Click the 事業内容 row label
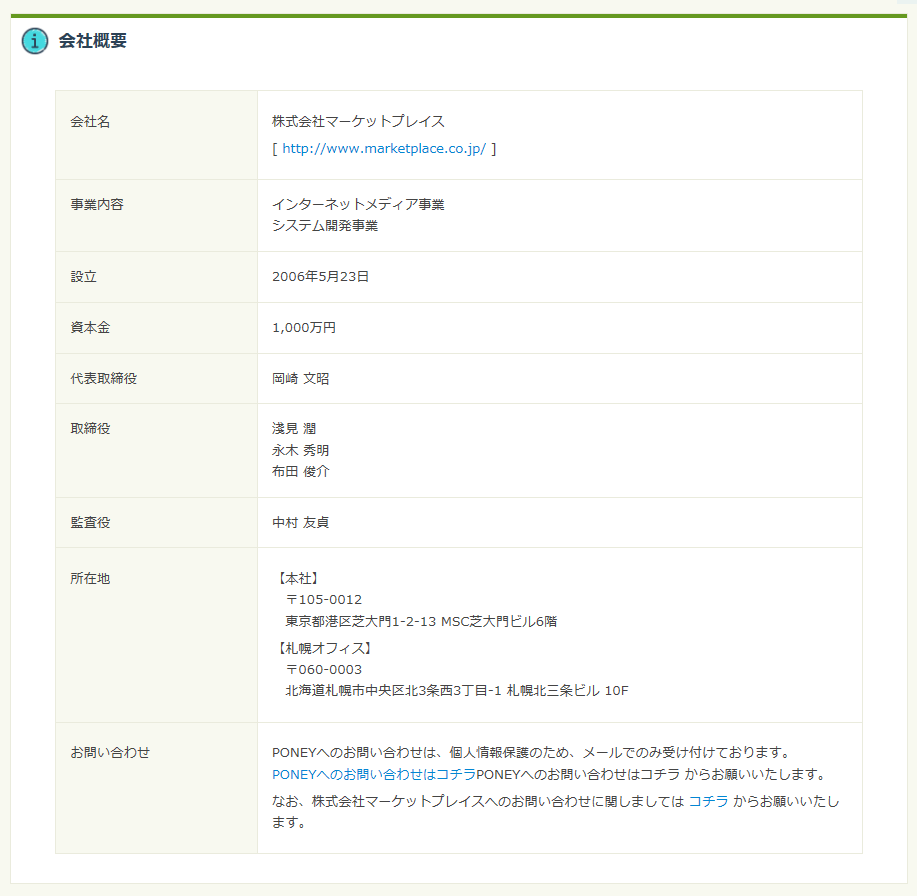Image resolution: width=917 pixels, height=896 pixels. coord(97,205)
